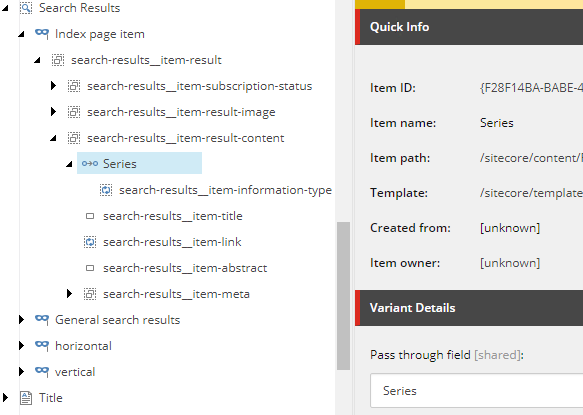583x415 pixels.
Task: Click the Search Results magnifier icon
Action: tap(26, 7)
